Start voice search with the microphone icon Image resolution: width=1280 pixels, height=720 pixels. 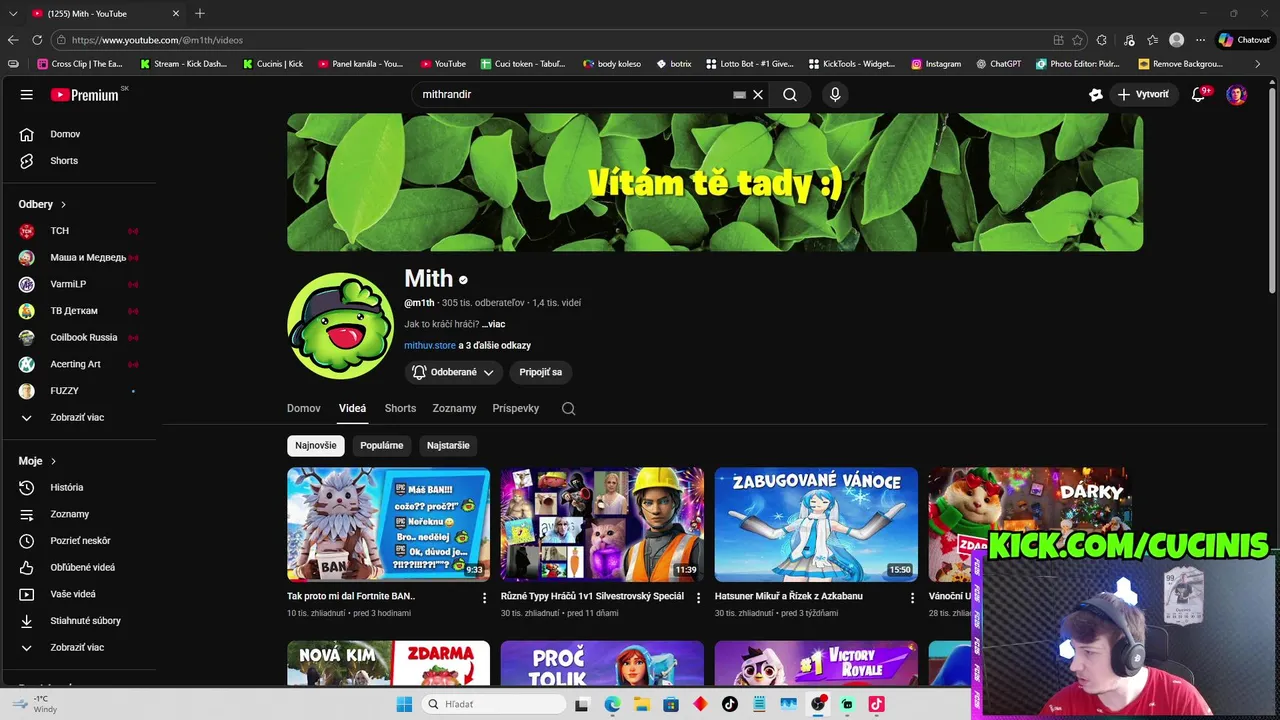coord(835,95)
